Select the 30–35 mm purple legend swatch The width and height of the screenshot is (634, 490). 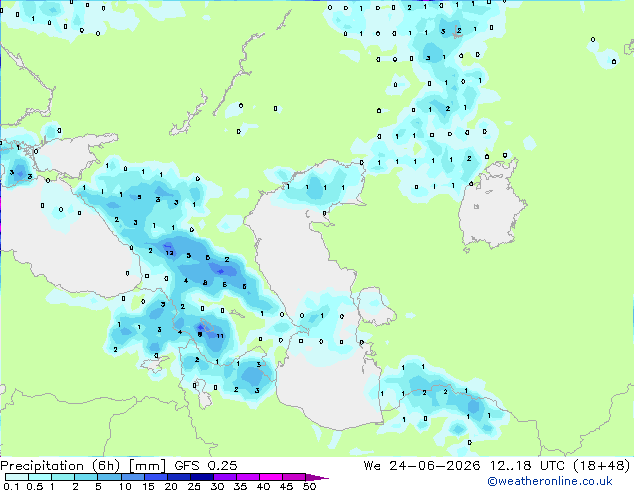click(x=224, y=477)
